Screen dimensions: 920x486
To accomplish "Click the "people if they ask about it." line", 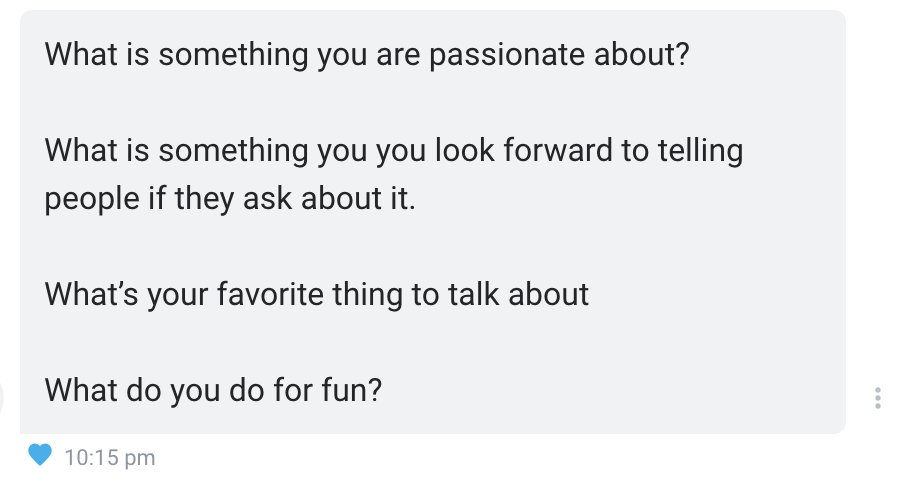I will 230,198.
